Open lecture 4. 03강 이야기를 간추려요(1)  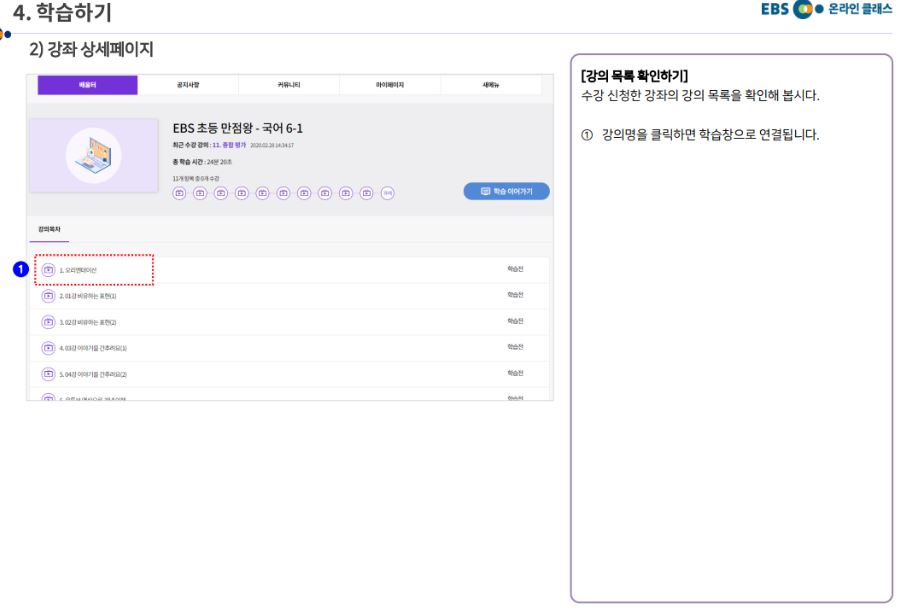93,348
